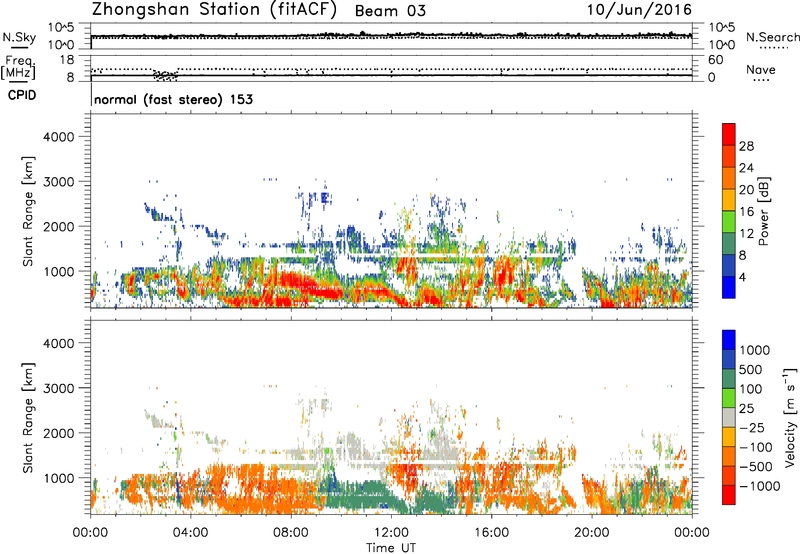
Task: Click the '-500' label on the velocity colorbar
Action: [757, 467]
